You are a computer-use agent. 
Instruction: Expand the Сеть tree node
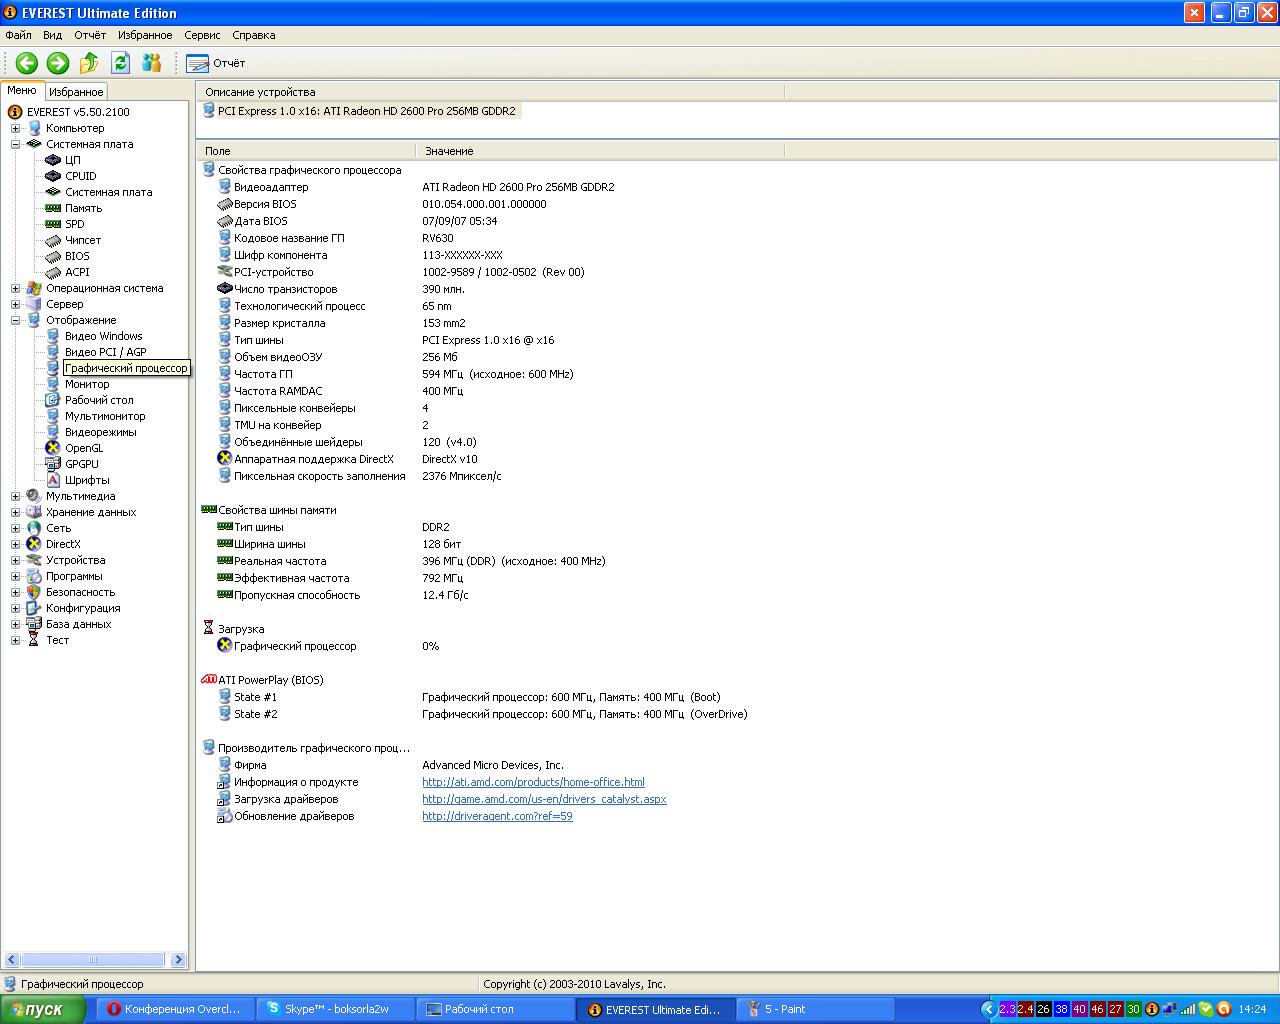pos(15,528)
